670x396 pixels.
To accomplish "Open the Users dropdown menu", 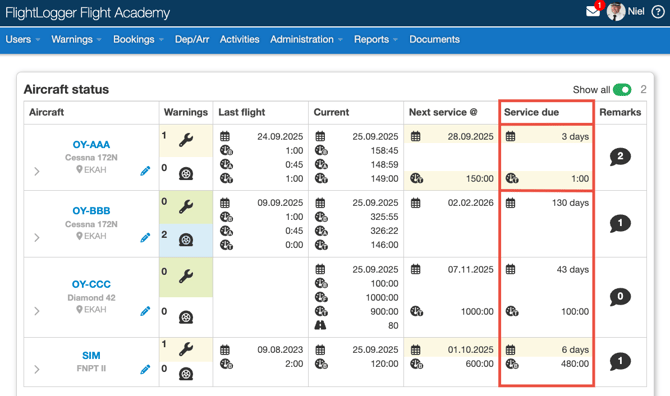I will pos(23,39).
